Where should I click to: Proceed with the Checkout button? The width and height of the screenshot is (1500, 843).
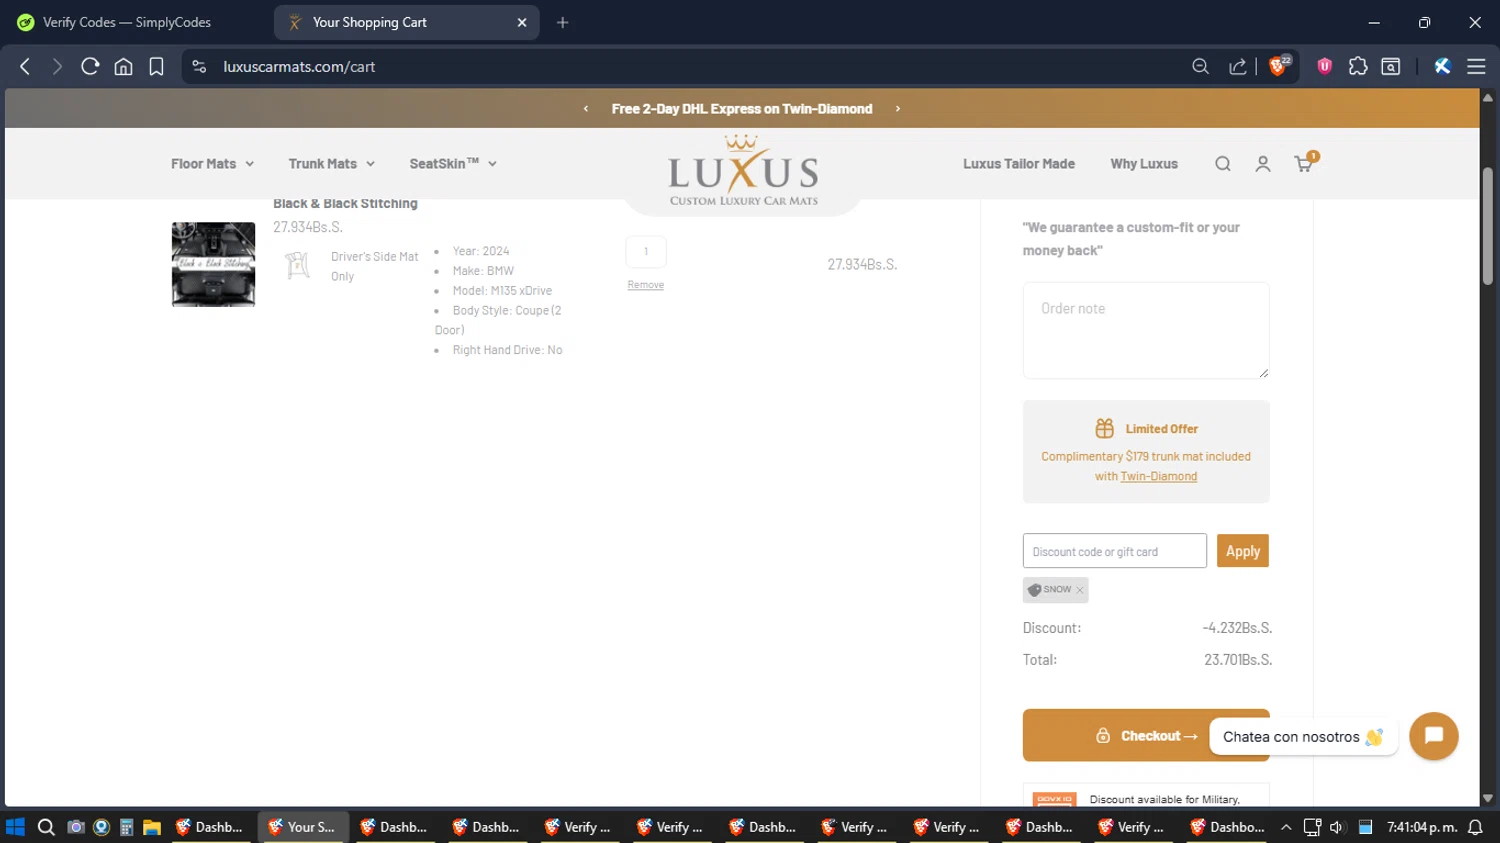point(1146,736)
